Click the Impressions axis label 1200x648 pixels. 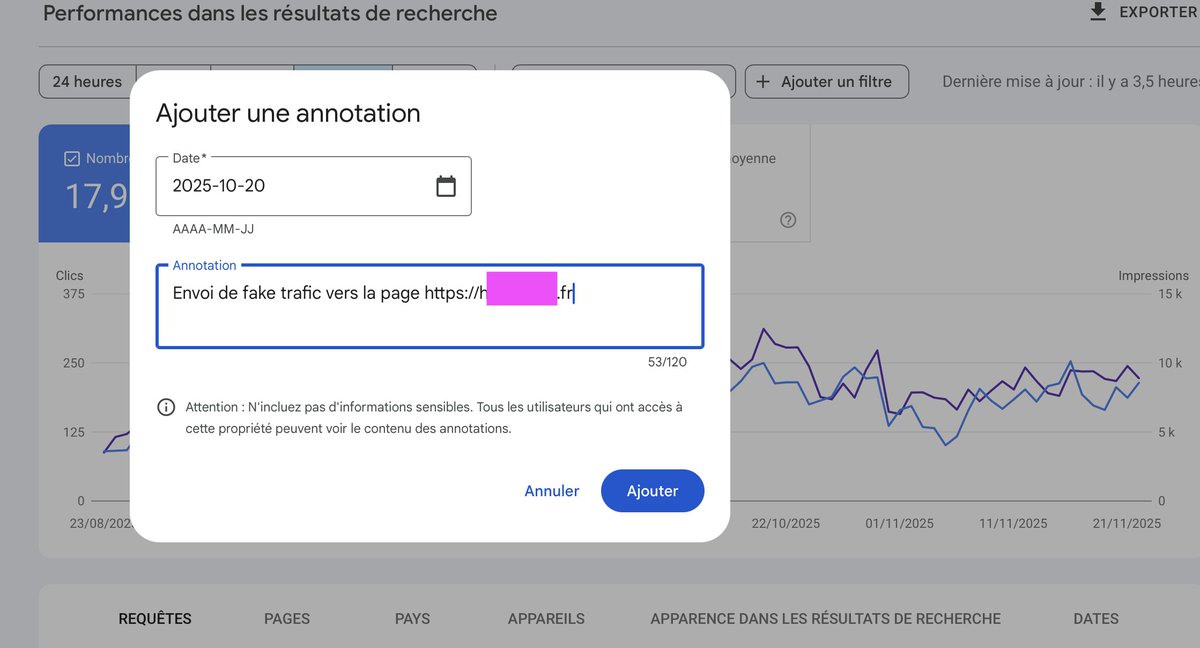[1153, 276]
